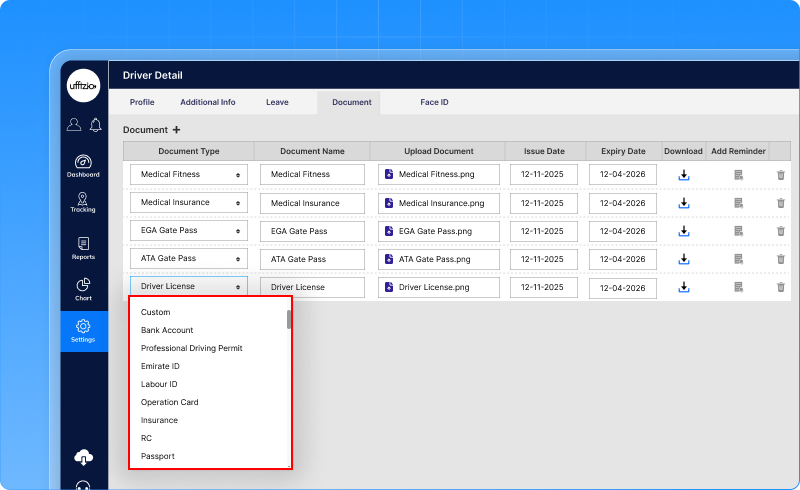The width and height of the screenshot is (800, 490).
Task: Click the cloud download icon in sidebar
Action: point(84,457)
